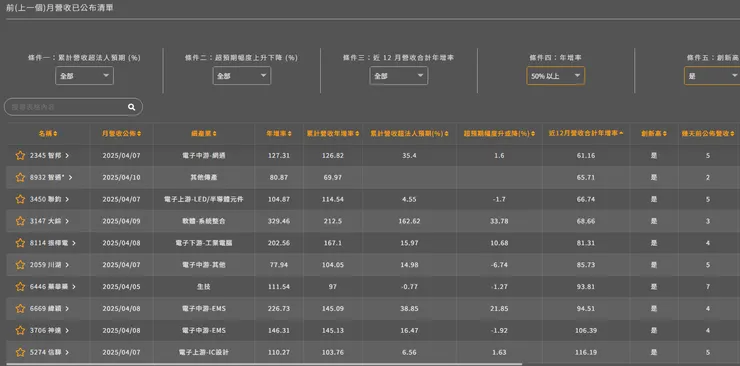Viewport: 740px width, 366px height.
Task: Click the 212.5 cumulative growth value
Action: [x=332, y=221]
